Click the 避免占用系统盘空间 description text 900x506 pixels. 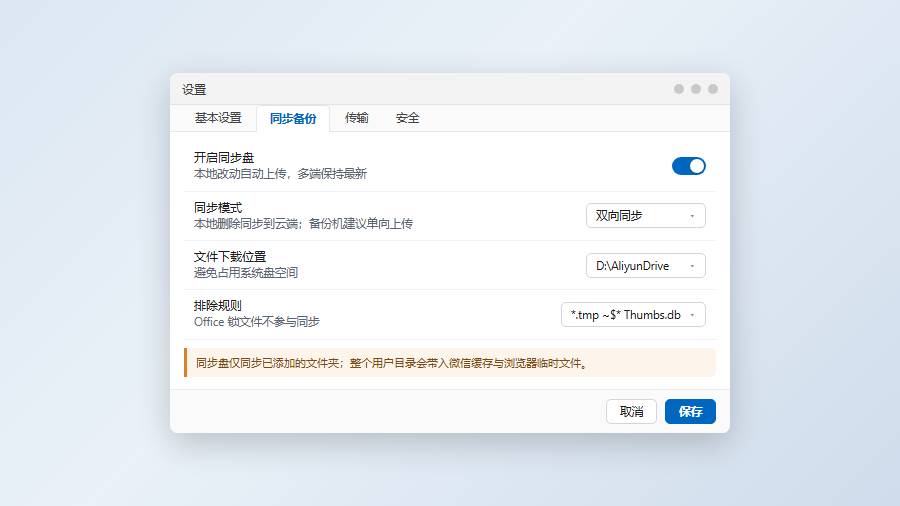(246, 273)
